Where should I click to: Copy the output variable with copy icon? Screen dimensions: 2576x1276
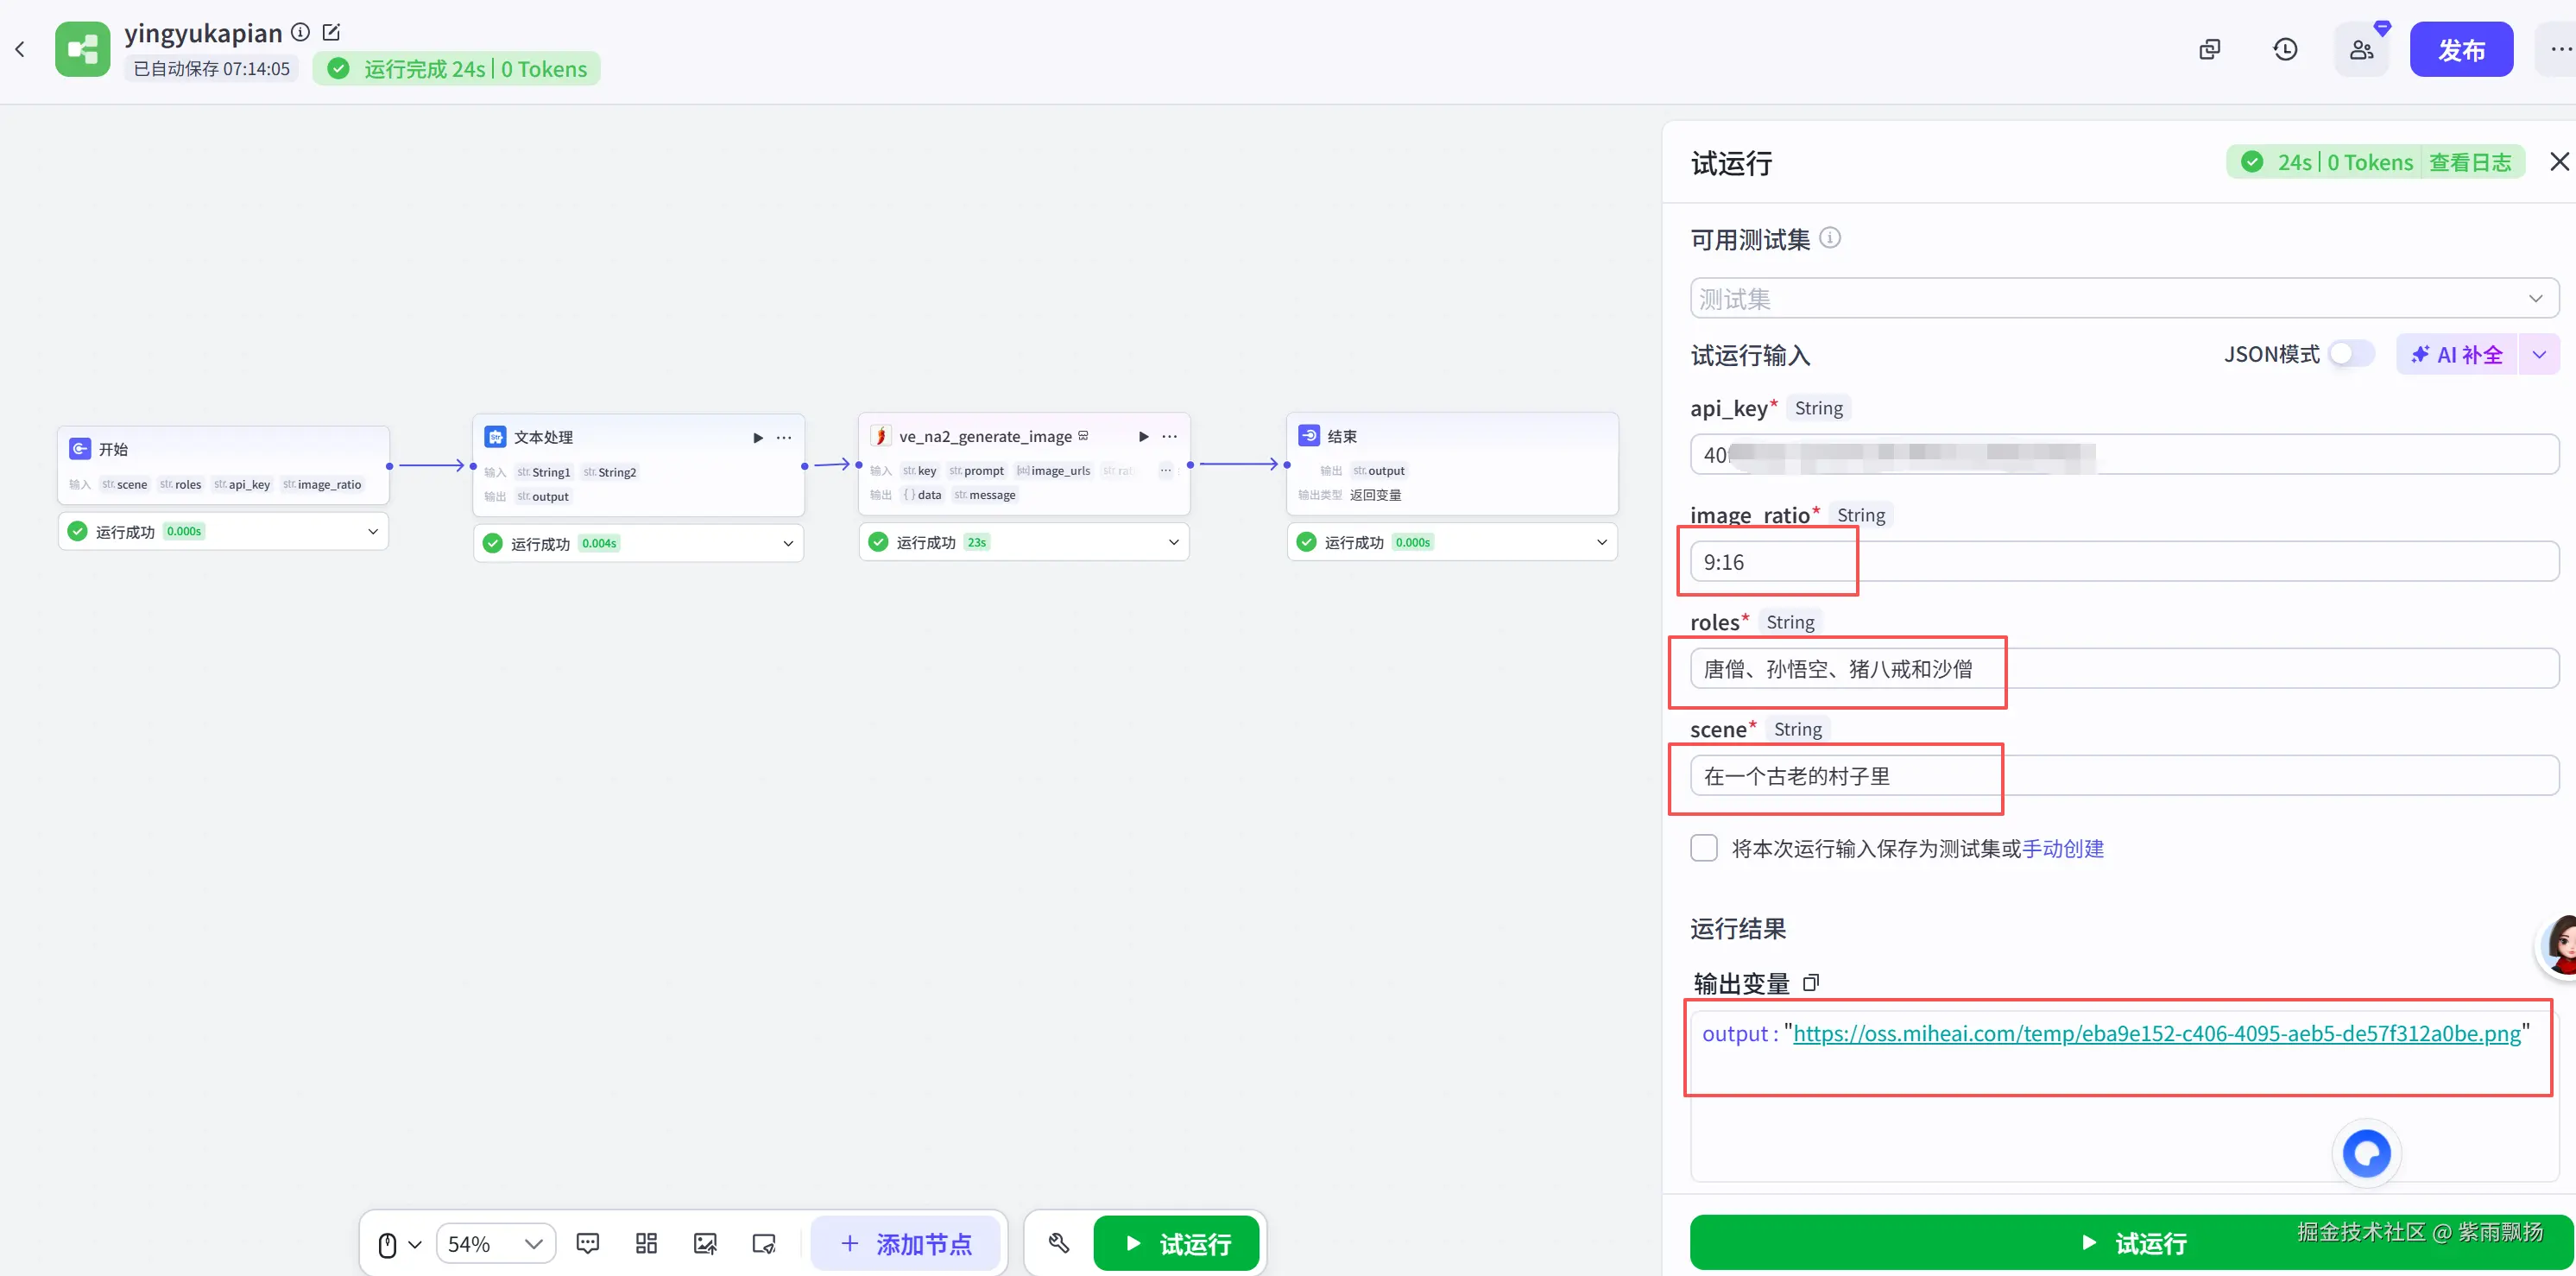1811,983
